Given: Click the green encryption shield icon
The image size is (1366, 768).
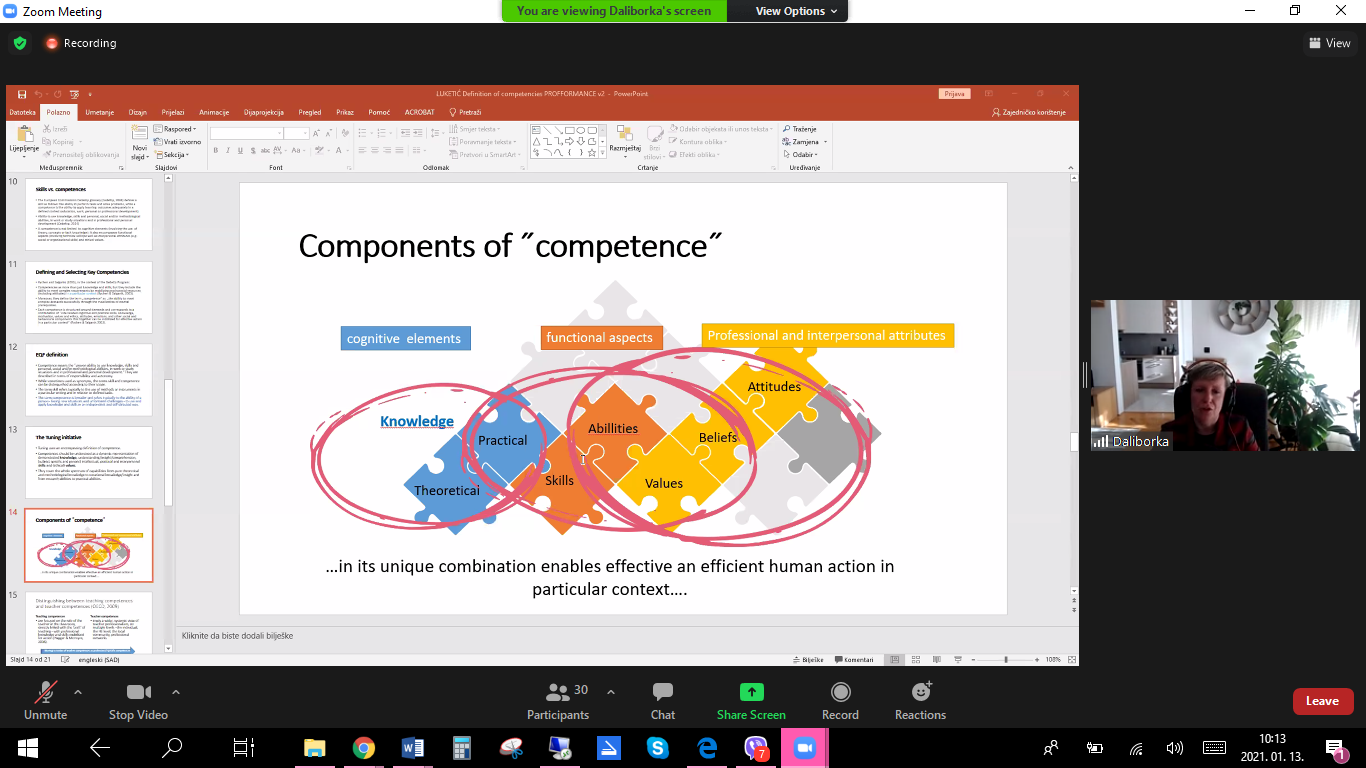Looking at the screenshot, I should (19, 43).
